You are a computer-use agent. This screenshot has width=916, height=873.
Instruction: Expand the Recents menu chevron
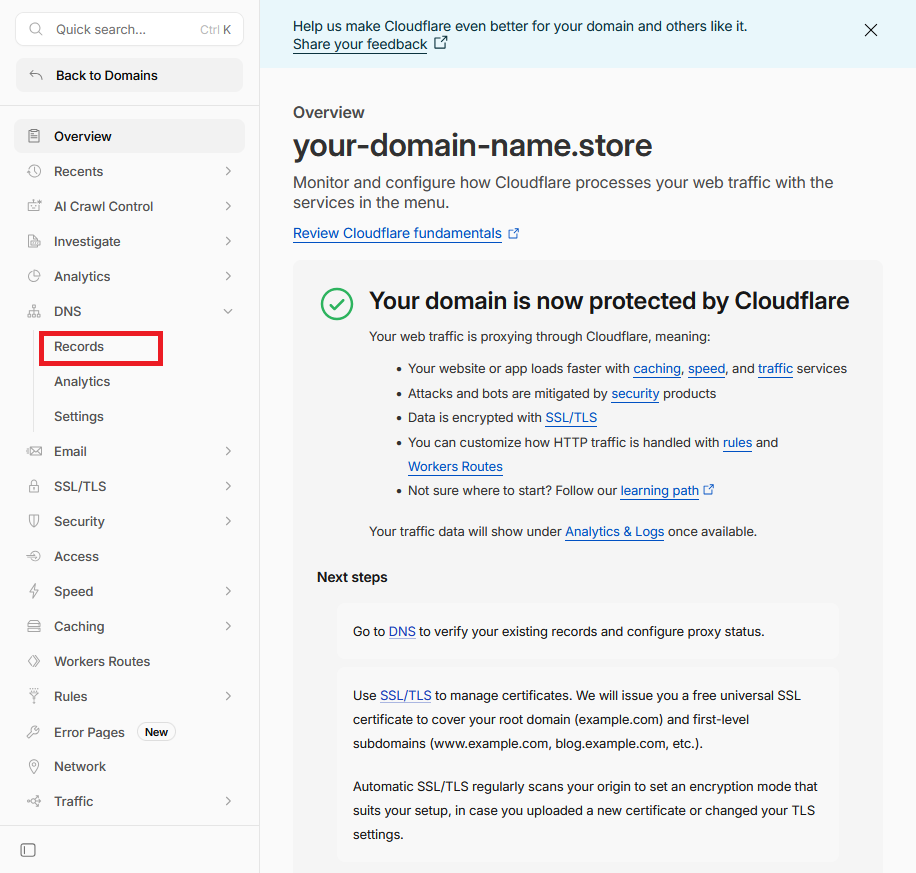pos(228,171)
